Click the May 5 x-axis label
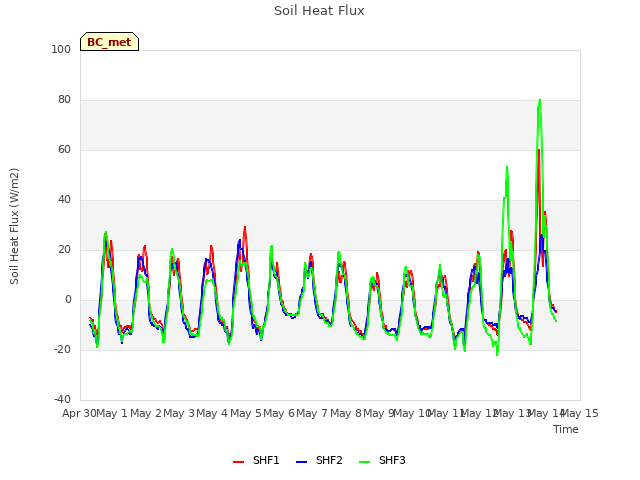Viewport: 640px width, 480px height. pyautogui.click(x=246, y=413)
